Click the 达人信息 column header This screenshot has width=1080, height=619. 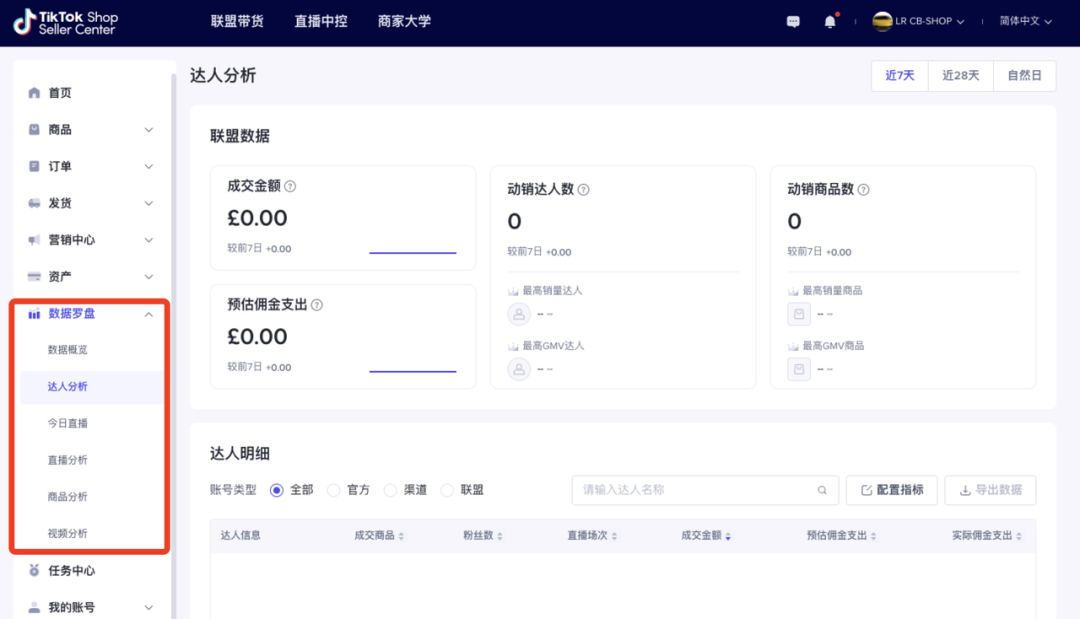pos(240,536)
